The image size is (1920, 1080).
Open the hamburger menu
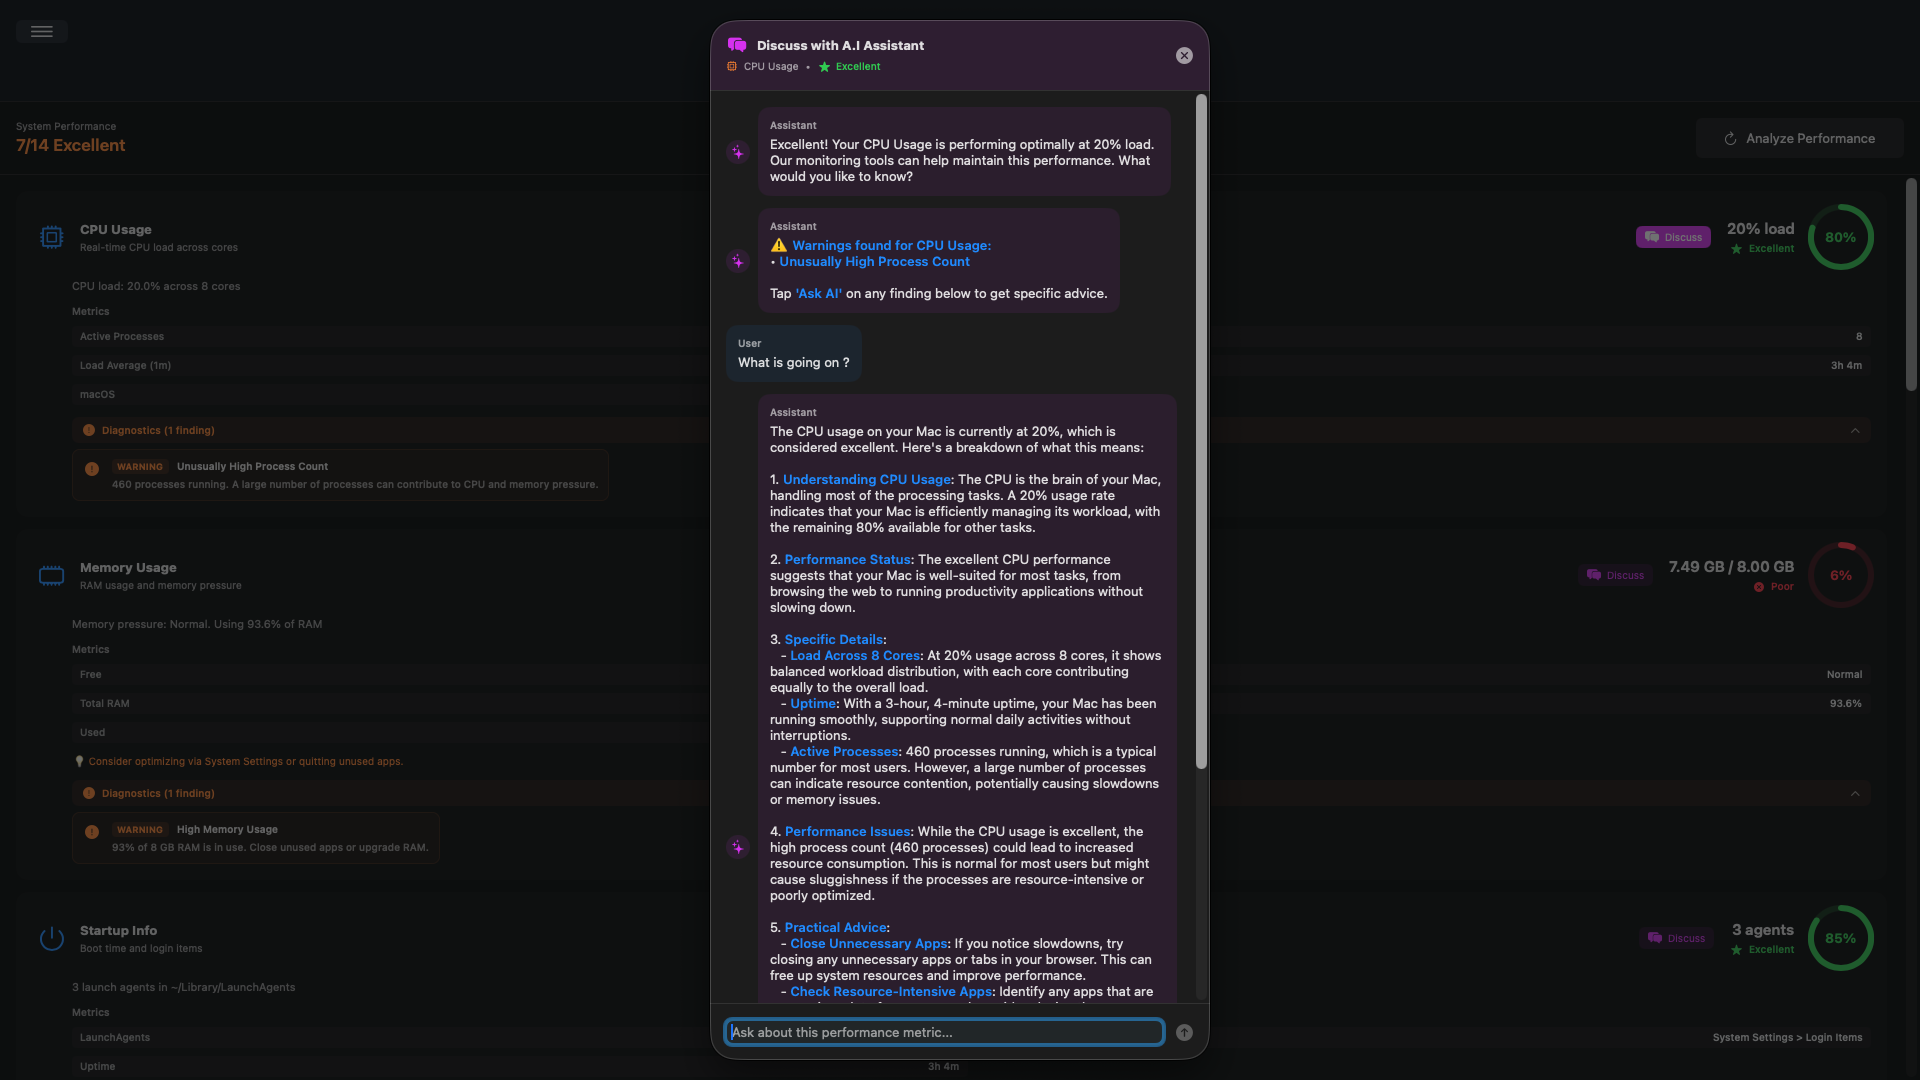(41, 31)
